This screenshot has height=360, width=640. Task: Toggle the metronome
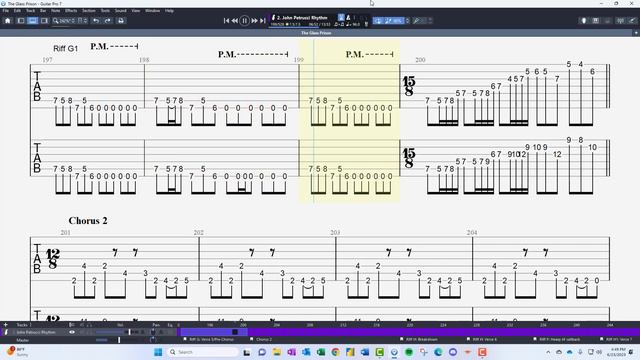pyautogui.click(x=348, y=18)
